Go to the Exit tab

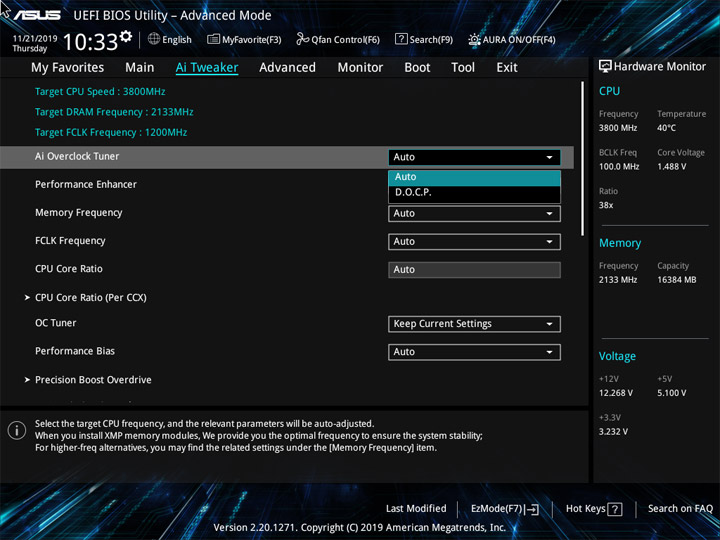[x=506, y=68]
